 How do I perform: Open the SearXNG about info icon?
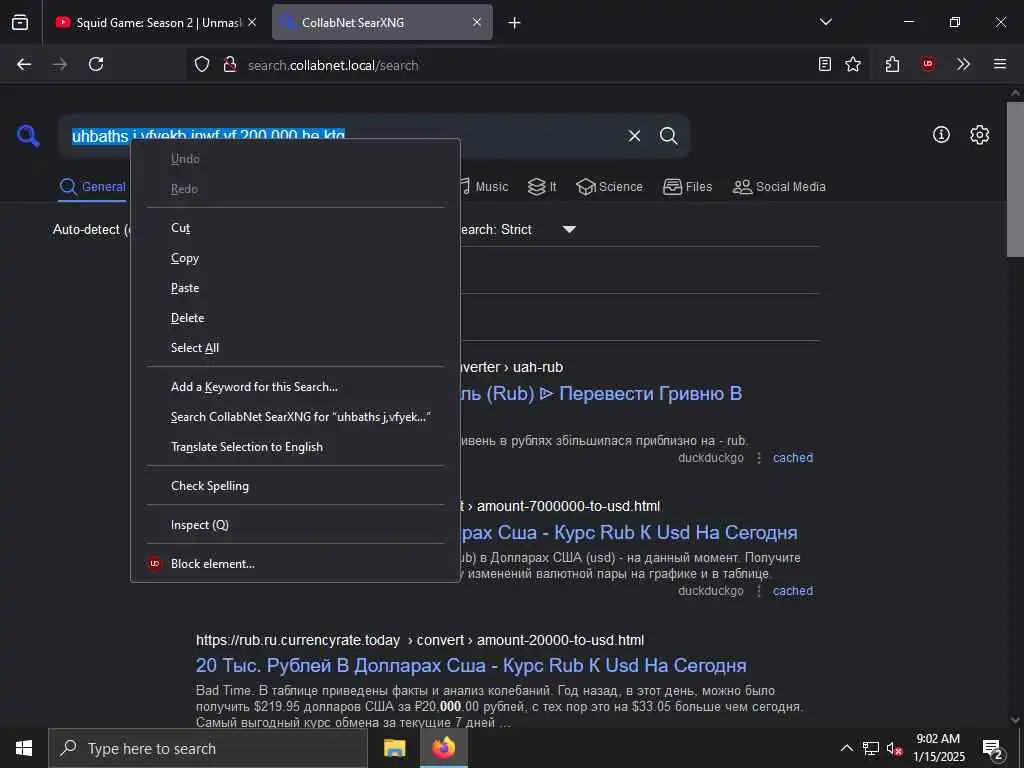pos(941,135)
